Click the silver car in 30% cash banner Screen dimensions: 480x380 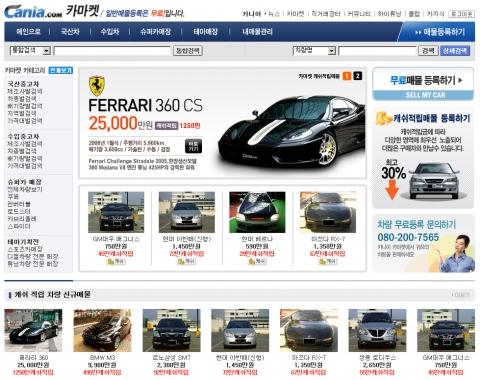tap(433, 181)
